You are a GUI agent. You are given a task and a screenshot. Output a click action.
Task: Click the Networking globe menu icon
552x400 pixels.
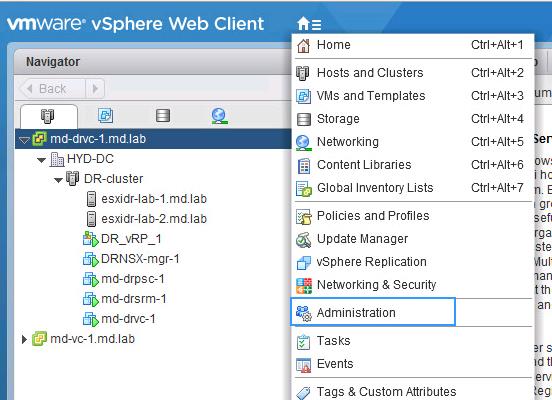(x=303, y=143)
